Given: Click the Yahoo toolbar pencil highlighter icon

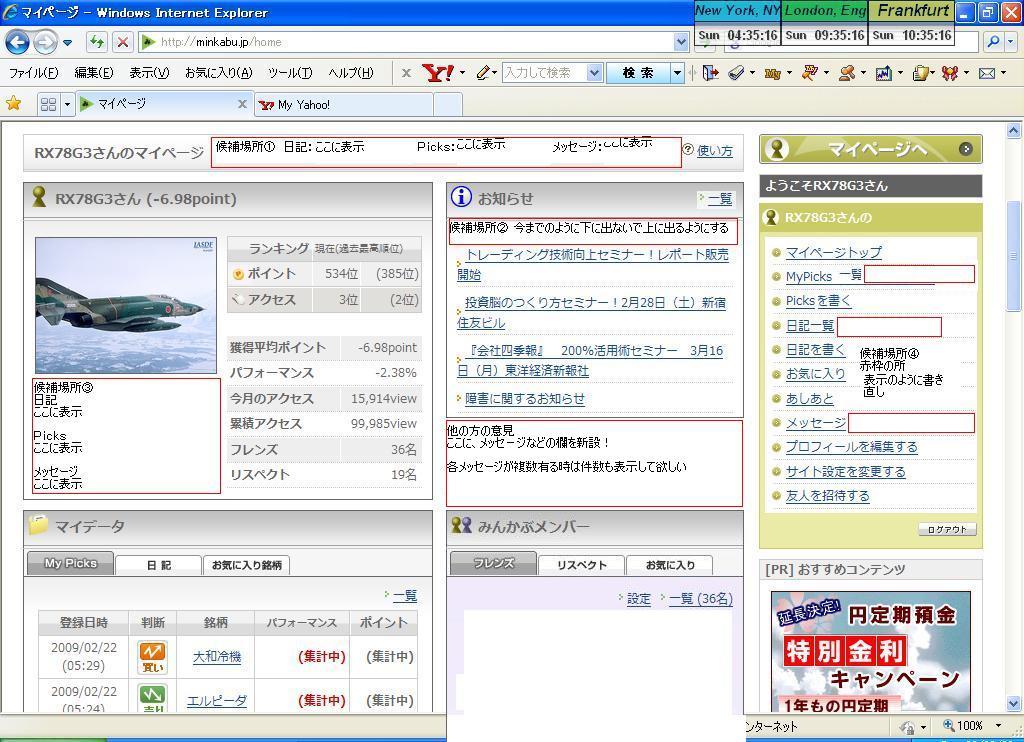Looking at the screenshot, I should (483, 73).
